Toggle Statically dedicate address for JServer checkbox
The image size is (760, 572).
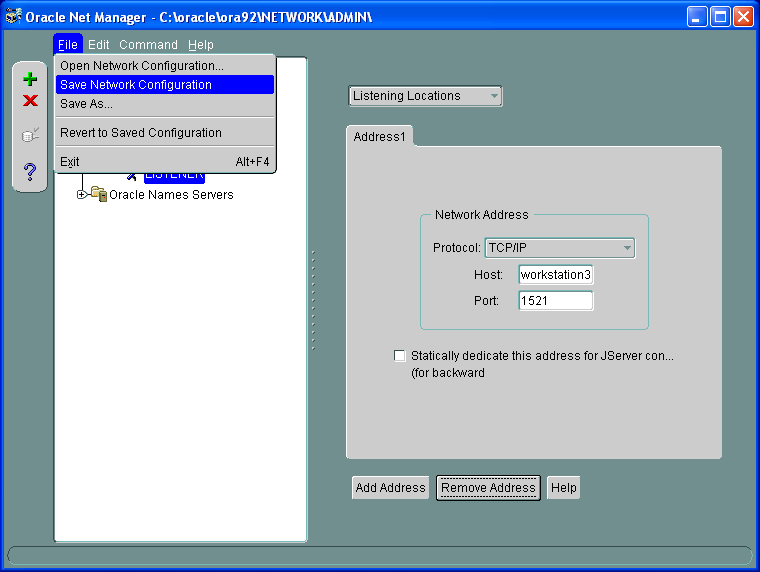coord(399,356)
